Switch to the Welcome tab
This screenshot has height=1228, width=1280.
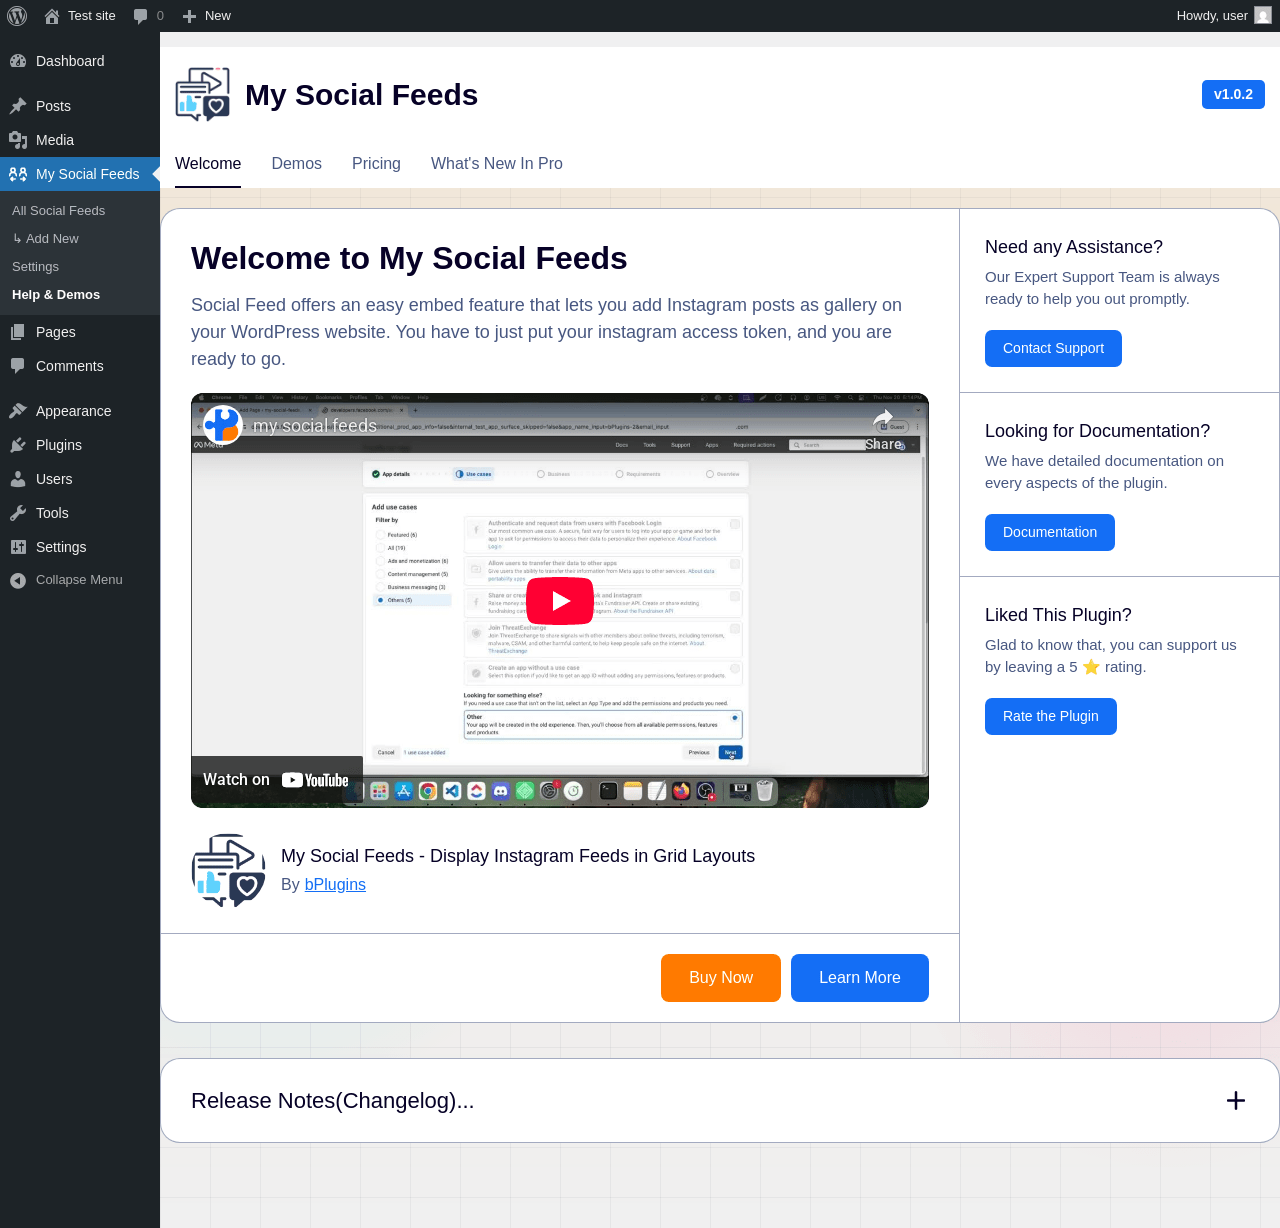click(208, 164)
